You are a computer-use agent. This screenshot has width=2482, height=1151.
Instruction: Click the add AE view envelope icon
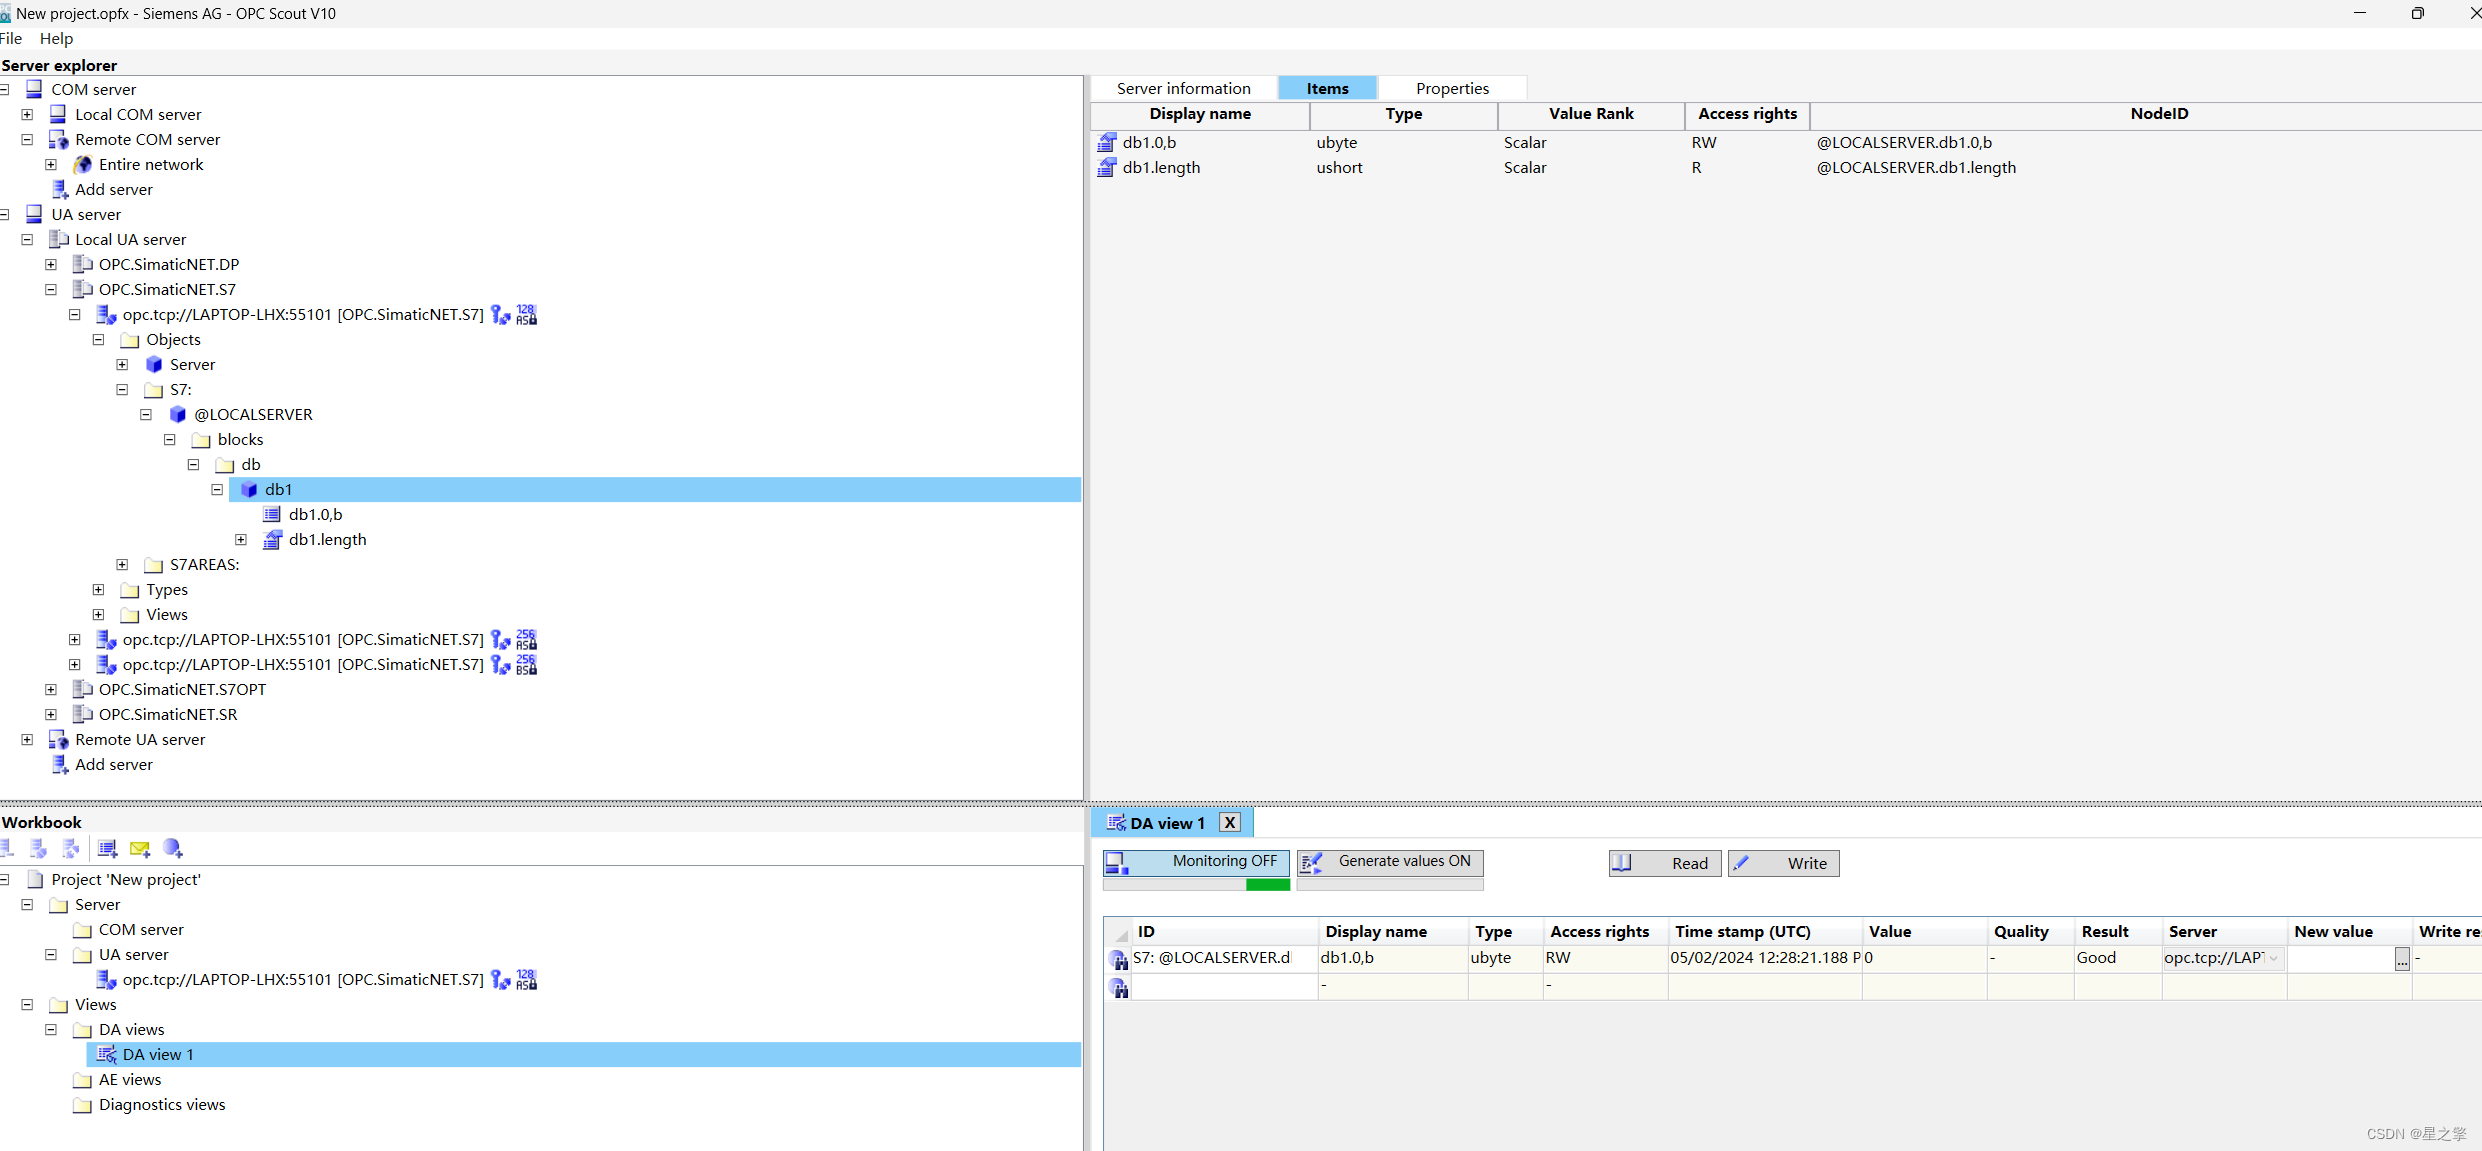coord(140,849)
